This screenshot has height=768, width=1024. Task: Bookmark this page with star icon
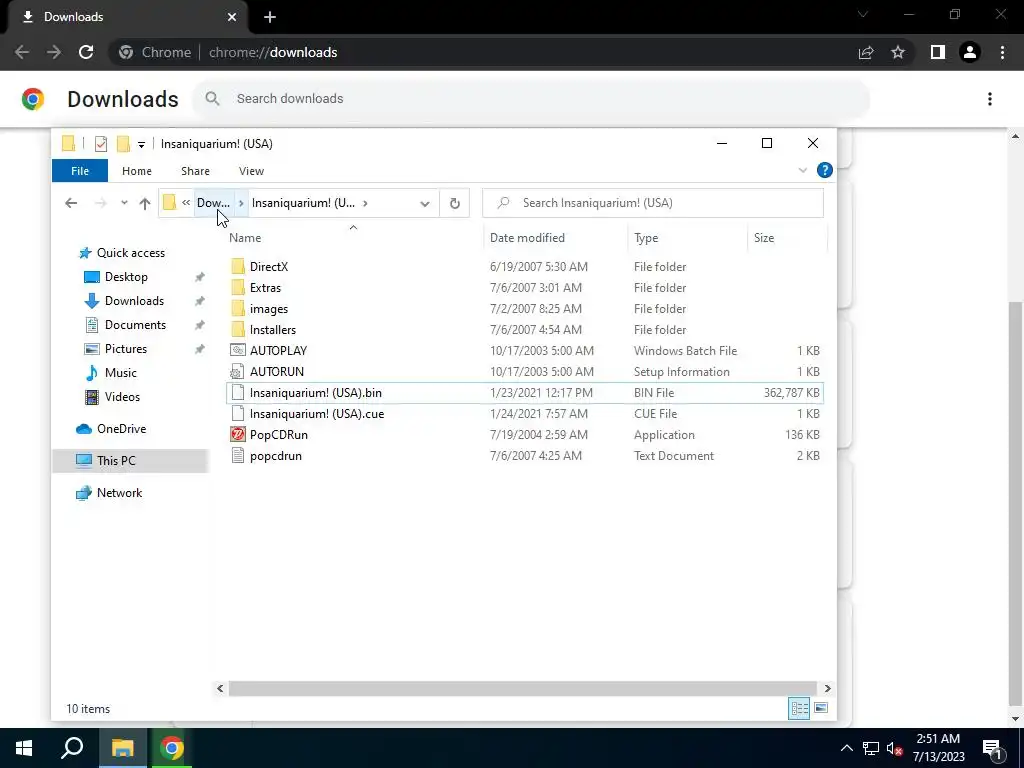(x=898, y=52)
